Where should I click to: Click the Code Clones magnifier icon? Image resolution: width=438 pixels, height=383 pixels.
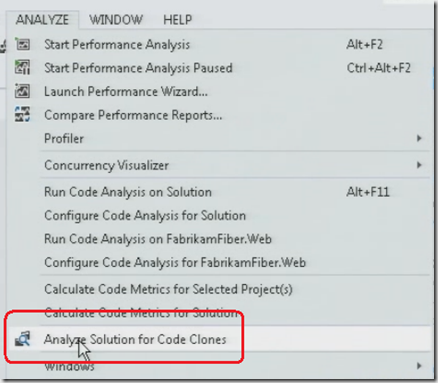[23, 339]
